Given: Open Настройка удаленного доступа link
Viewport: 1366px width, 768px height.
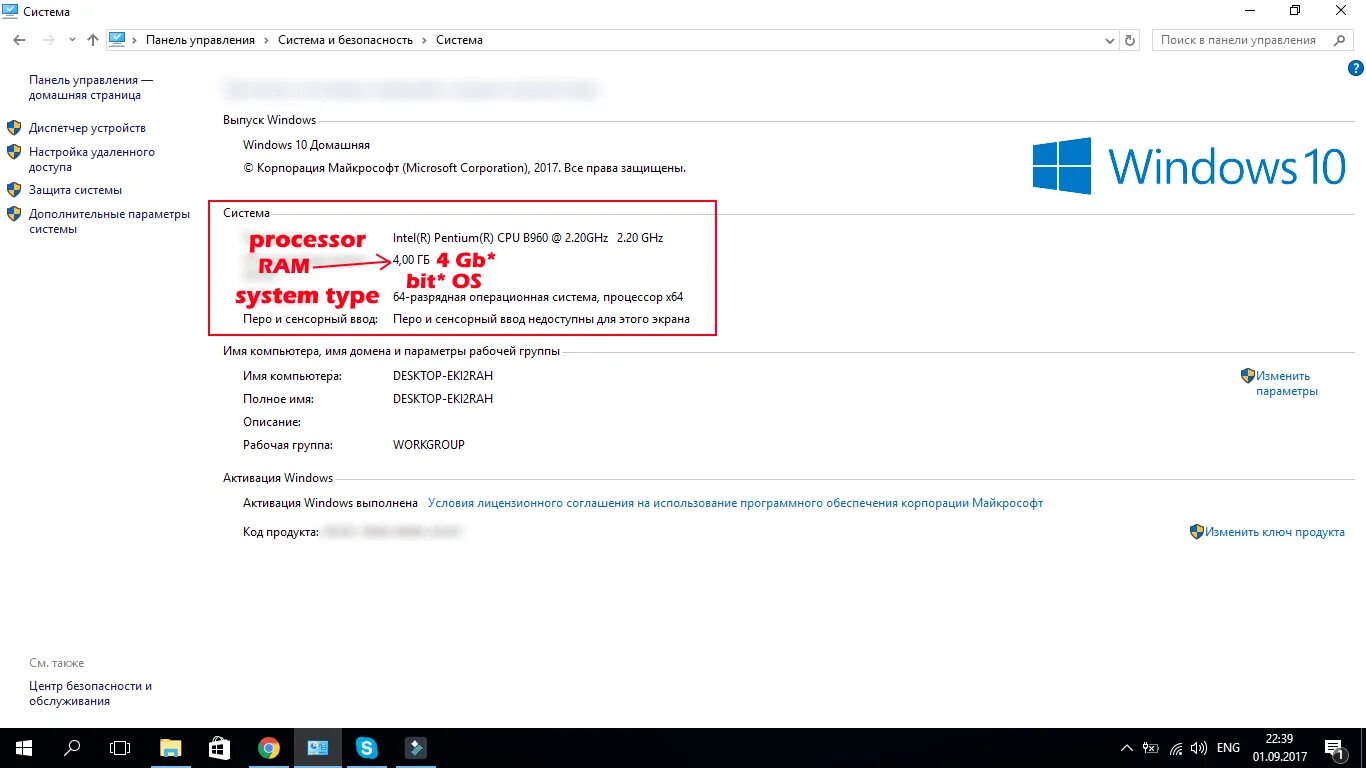Looking at the screenshot, I should tap(92, 160).
